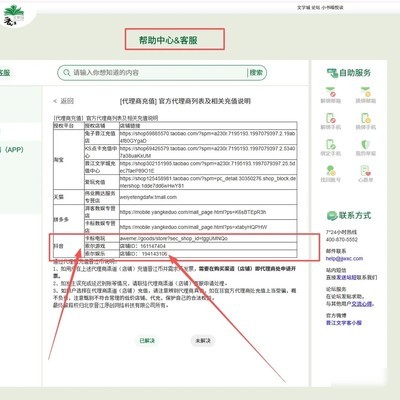The image size is (400, 400).
Task: Click the article title 官方代理商列表及相关充值说明
Action: click(x=204, y=101)
